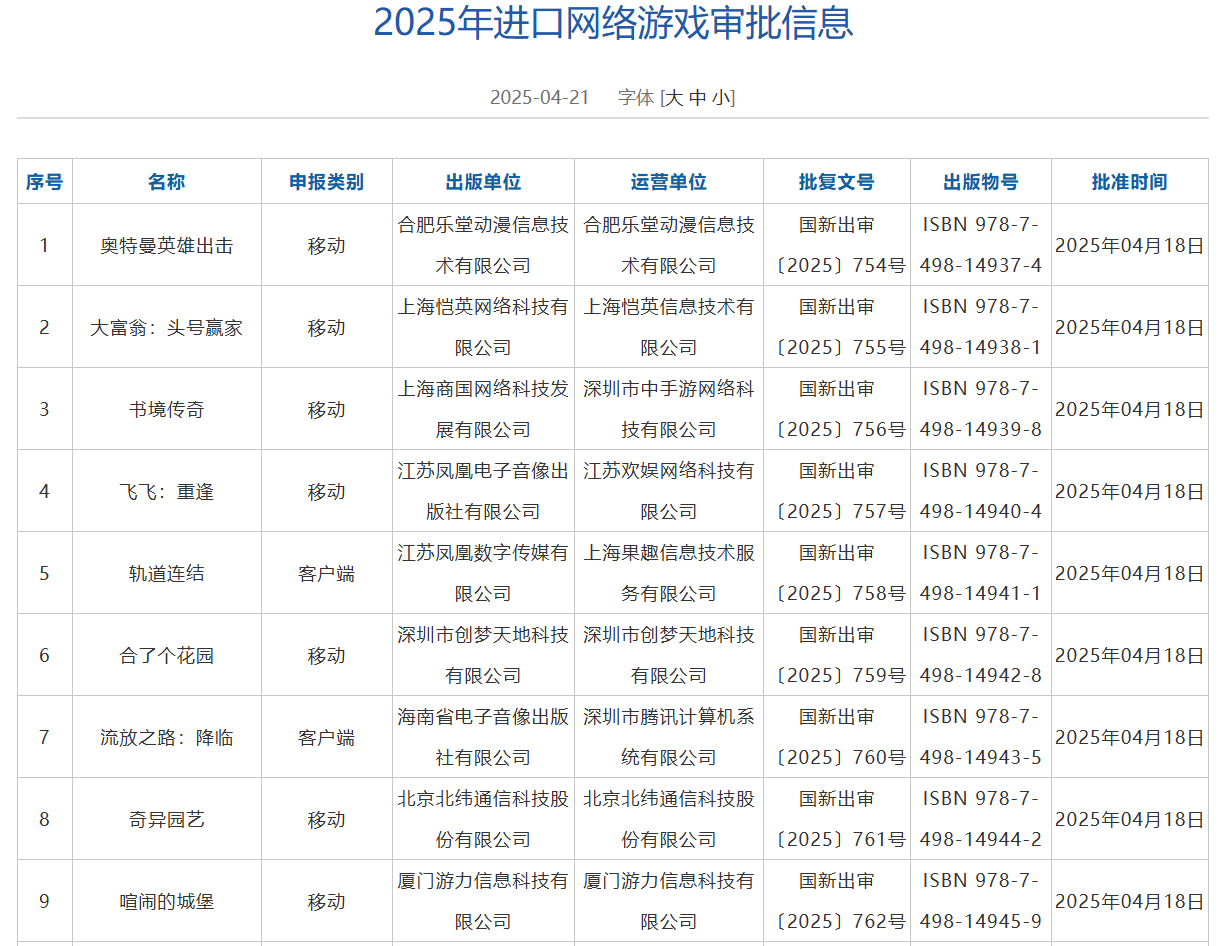1219x946 pixels.
Task: Click publisher 上海商国网络科技发展有限公司
Action: 484,409
